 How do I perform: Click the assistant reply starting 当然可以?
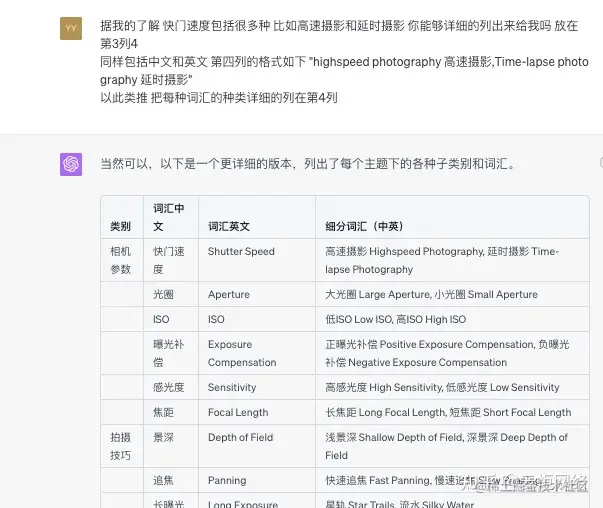click(308, 164)
